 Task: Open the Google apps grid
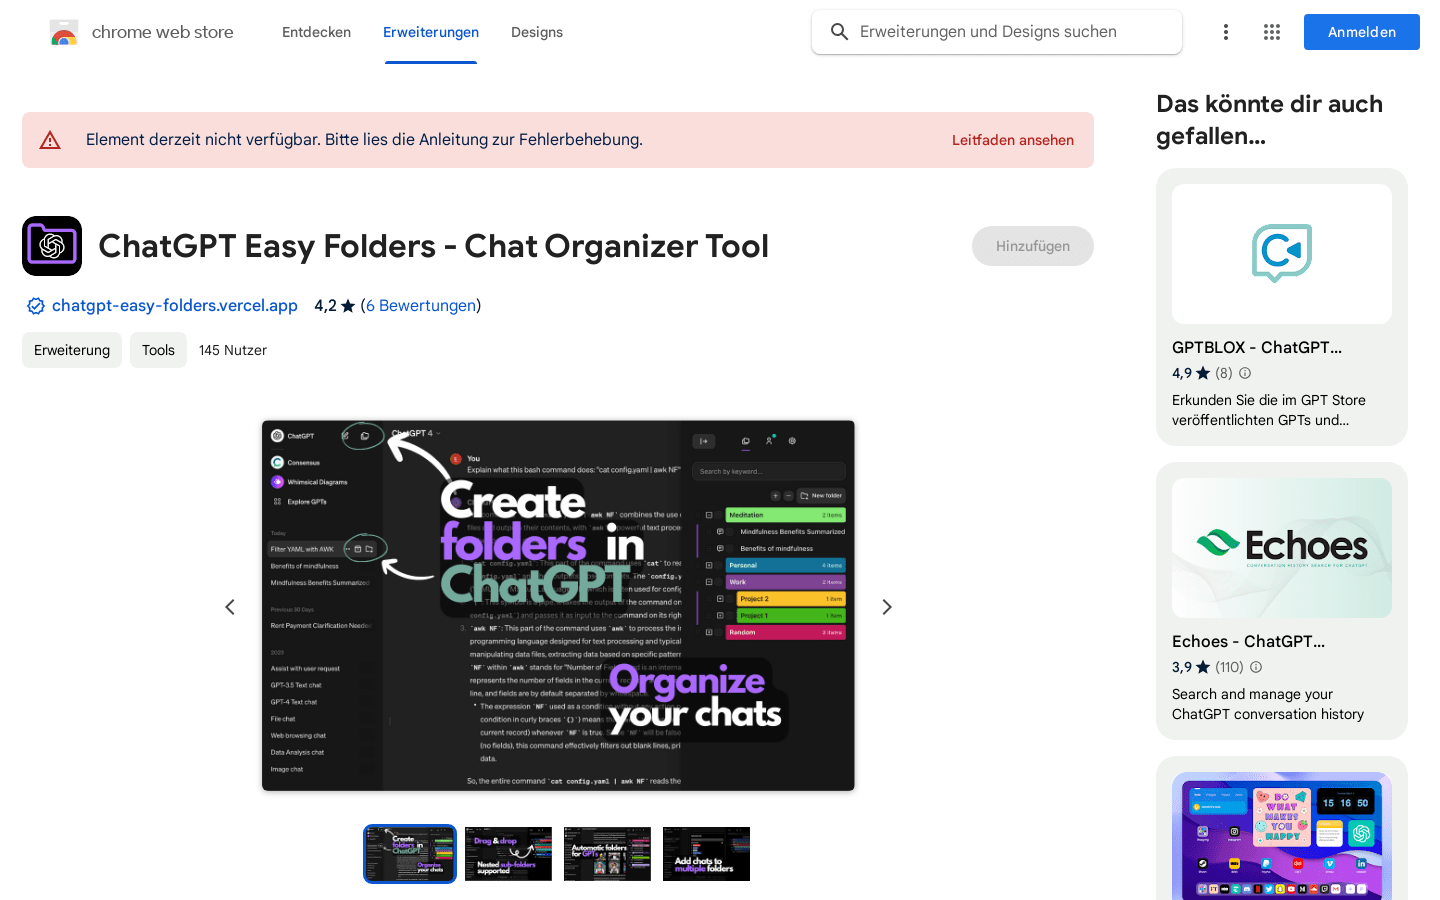[1272, 32]
